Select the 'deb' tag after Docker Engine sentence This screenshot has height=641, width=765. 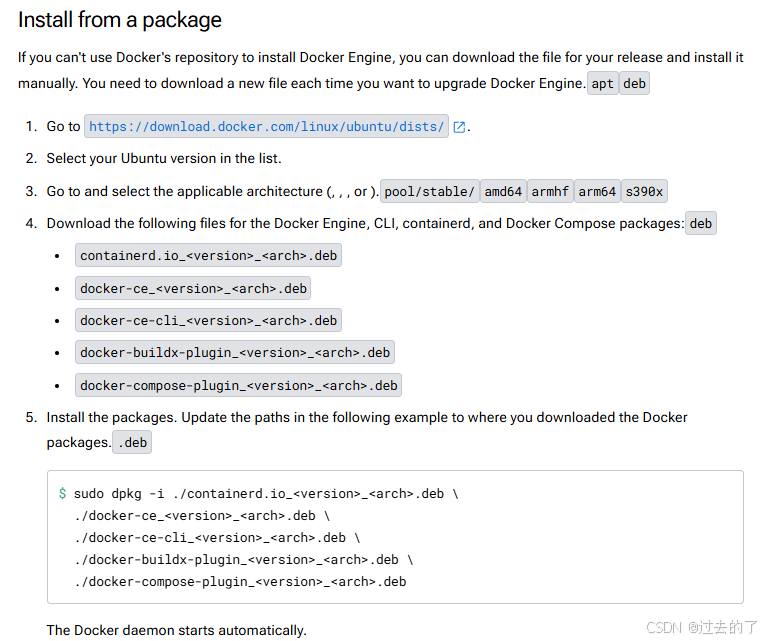[634, 83]
